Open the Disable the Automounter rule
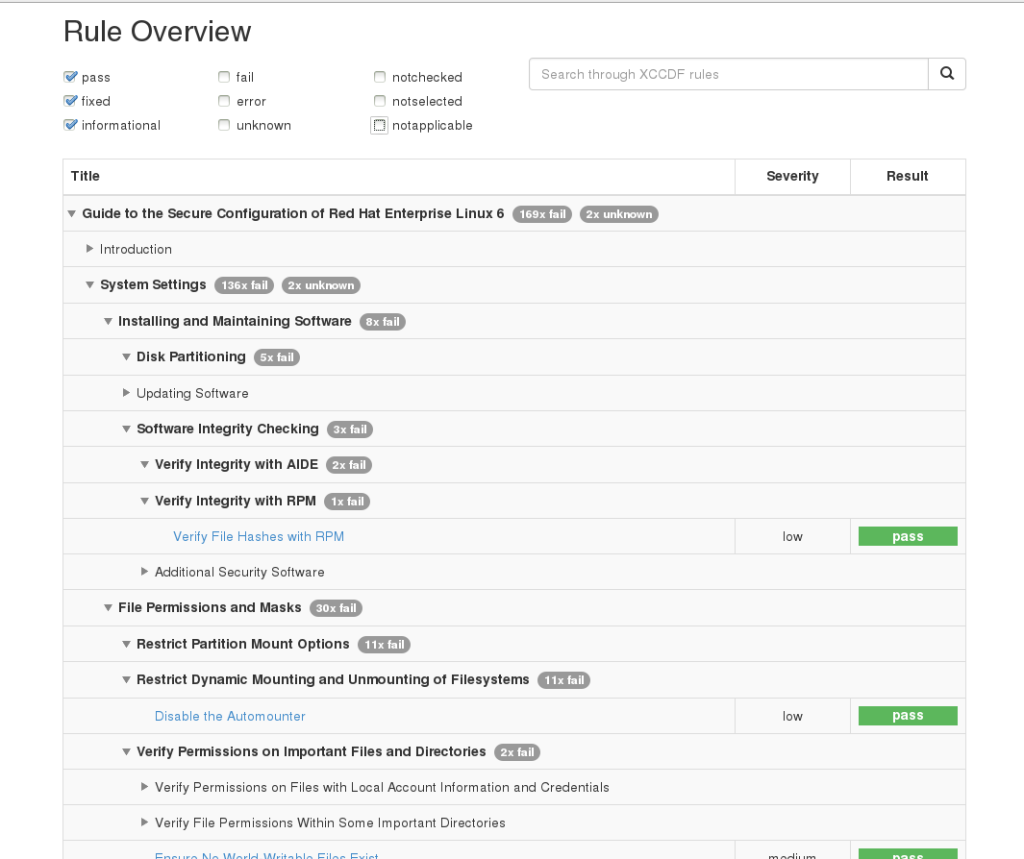The image size is (1024, 859). click(x=230, y=716)
